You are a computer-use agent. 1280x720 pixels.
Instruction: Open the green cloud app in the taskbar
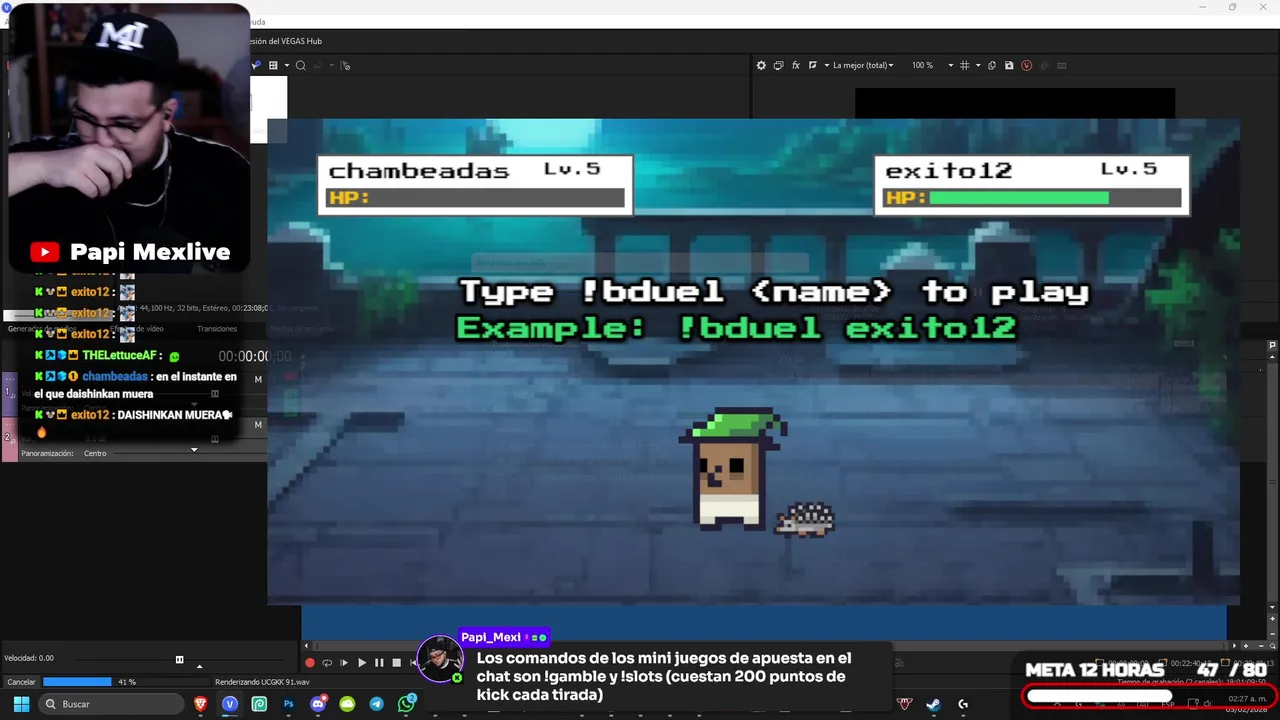(x=347, y=704)
